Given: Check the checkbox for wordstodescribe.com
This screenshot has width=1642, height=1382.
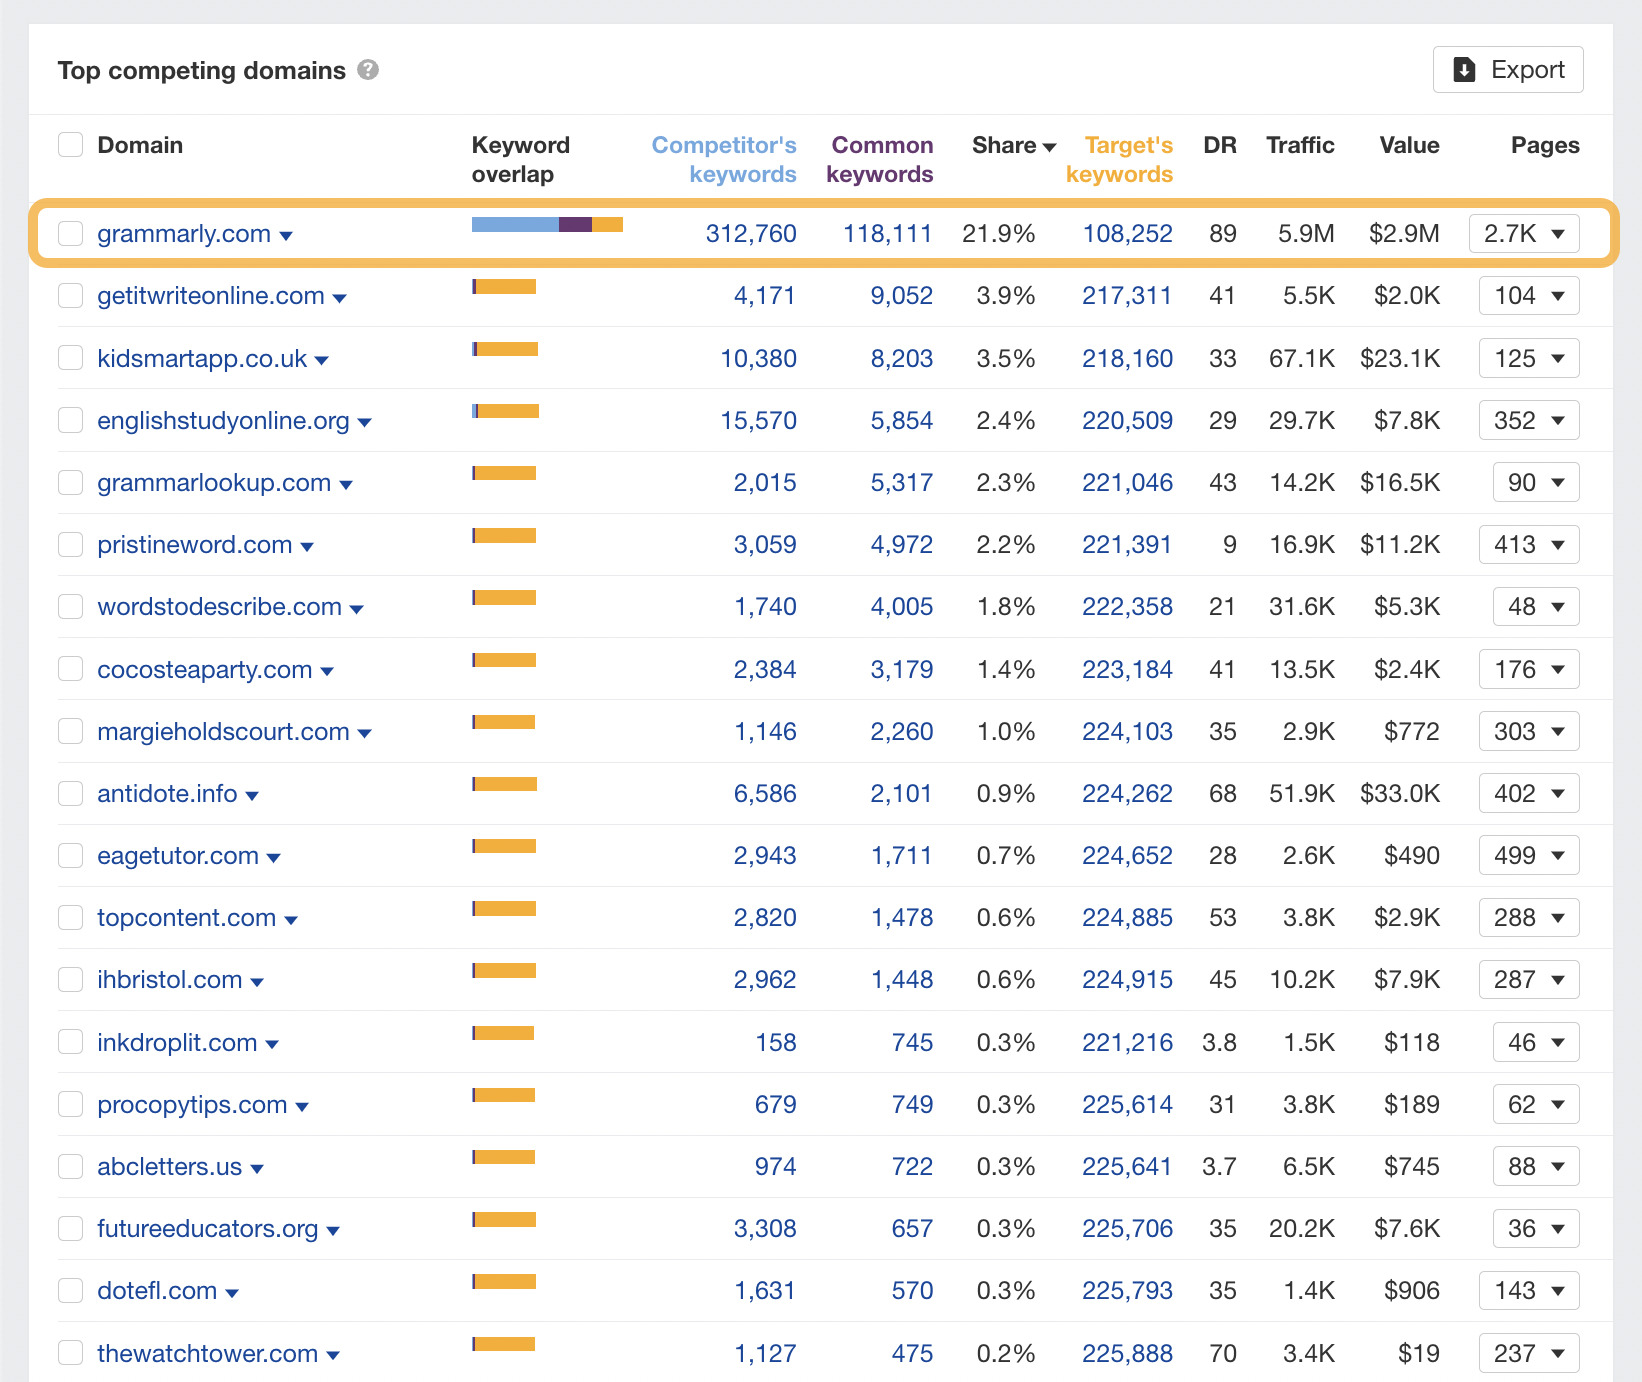Looking at the screenshot, I should (x=70, y=606).
